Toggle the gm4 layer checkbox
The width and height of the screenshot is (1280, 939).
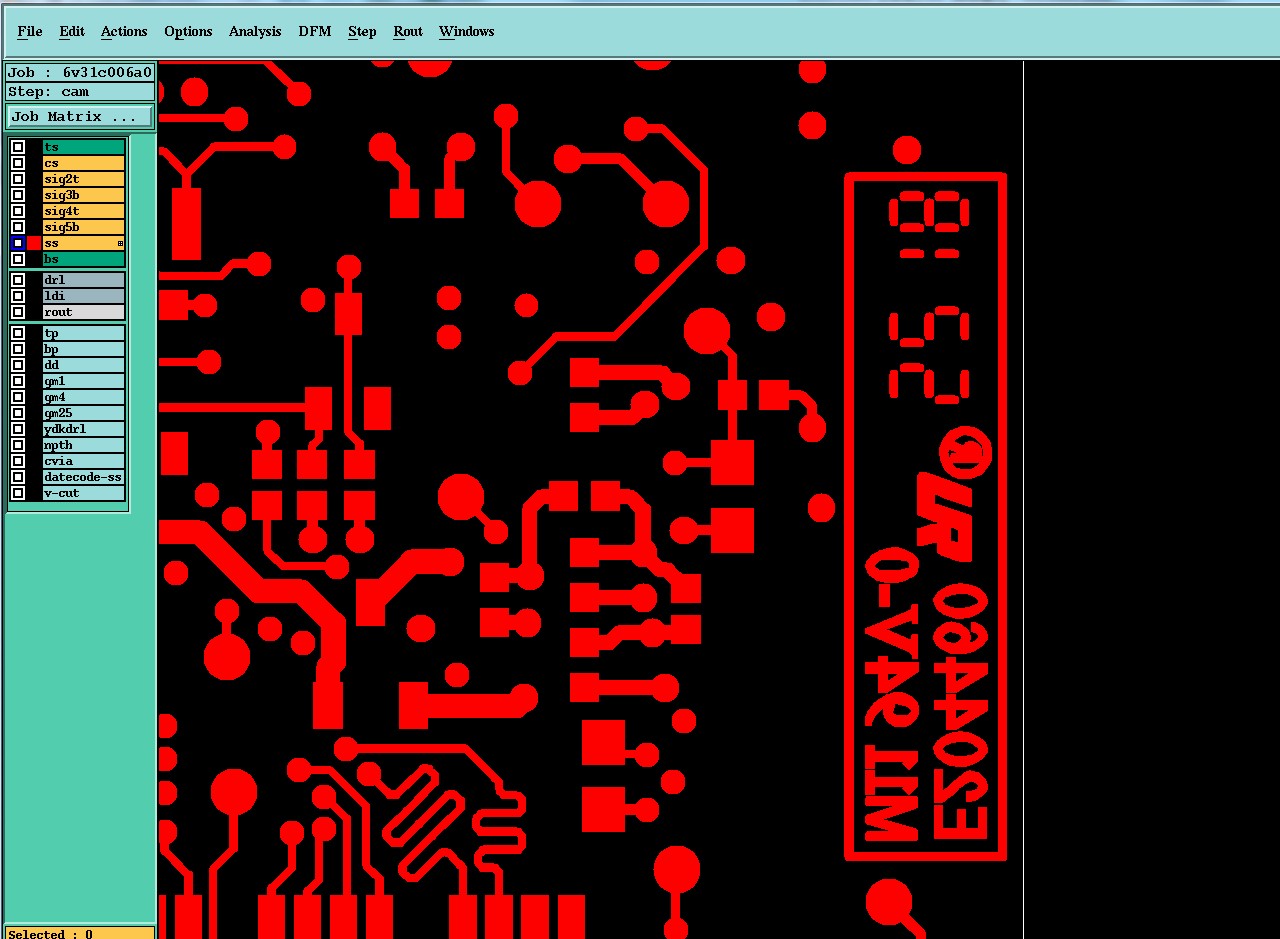pos(18,397)
